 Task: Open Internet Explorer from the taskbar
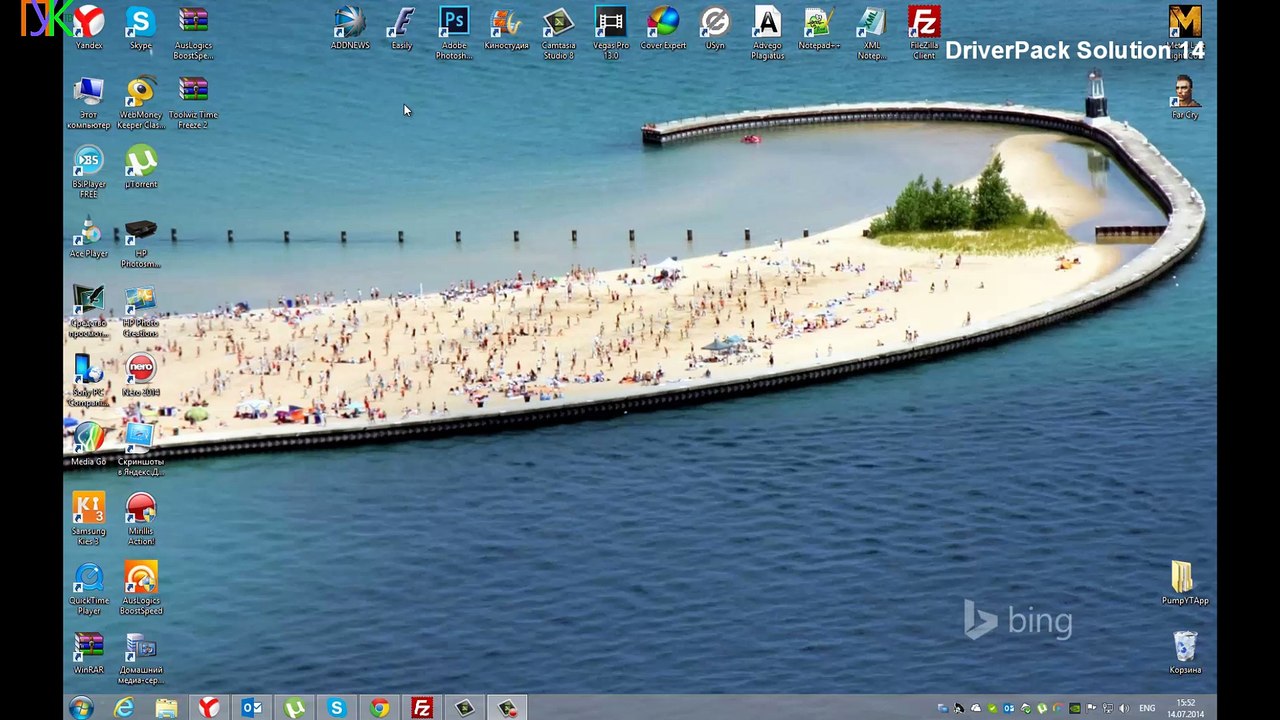click(124, 708)
